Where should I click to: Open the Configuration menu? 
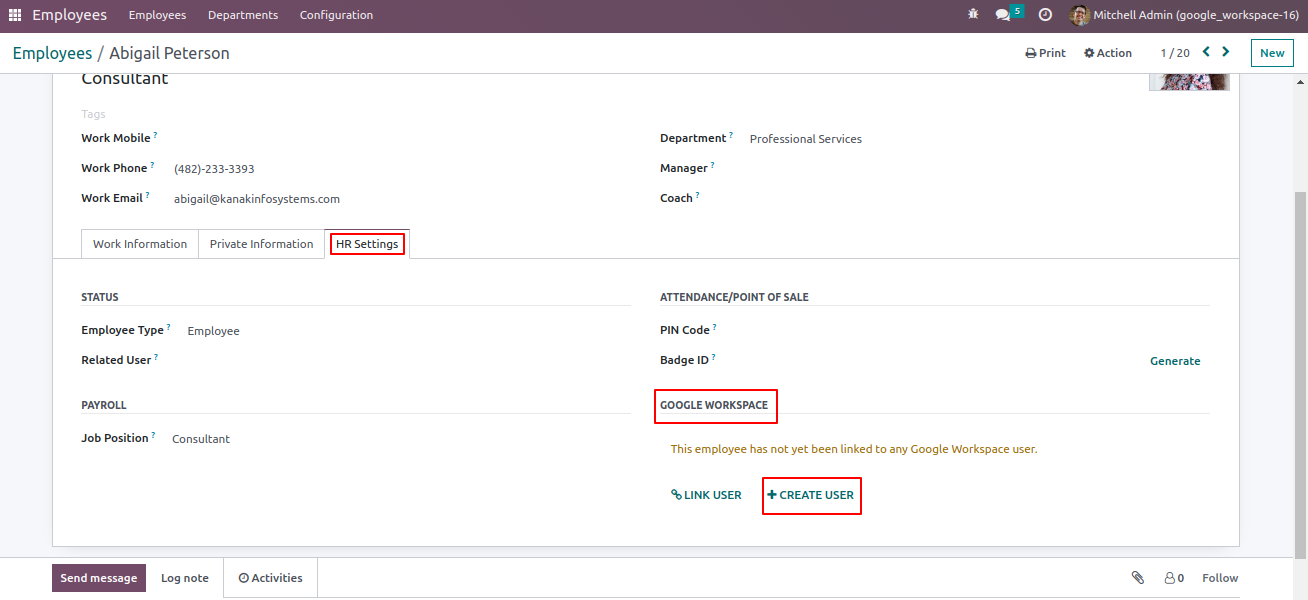pos(336,15)
